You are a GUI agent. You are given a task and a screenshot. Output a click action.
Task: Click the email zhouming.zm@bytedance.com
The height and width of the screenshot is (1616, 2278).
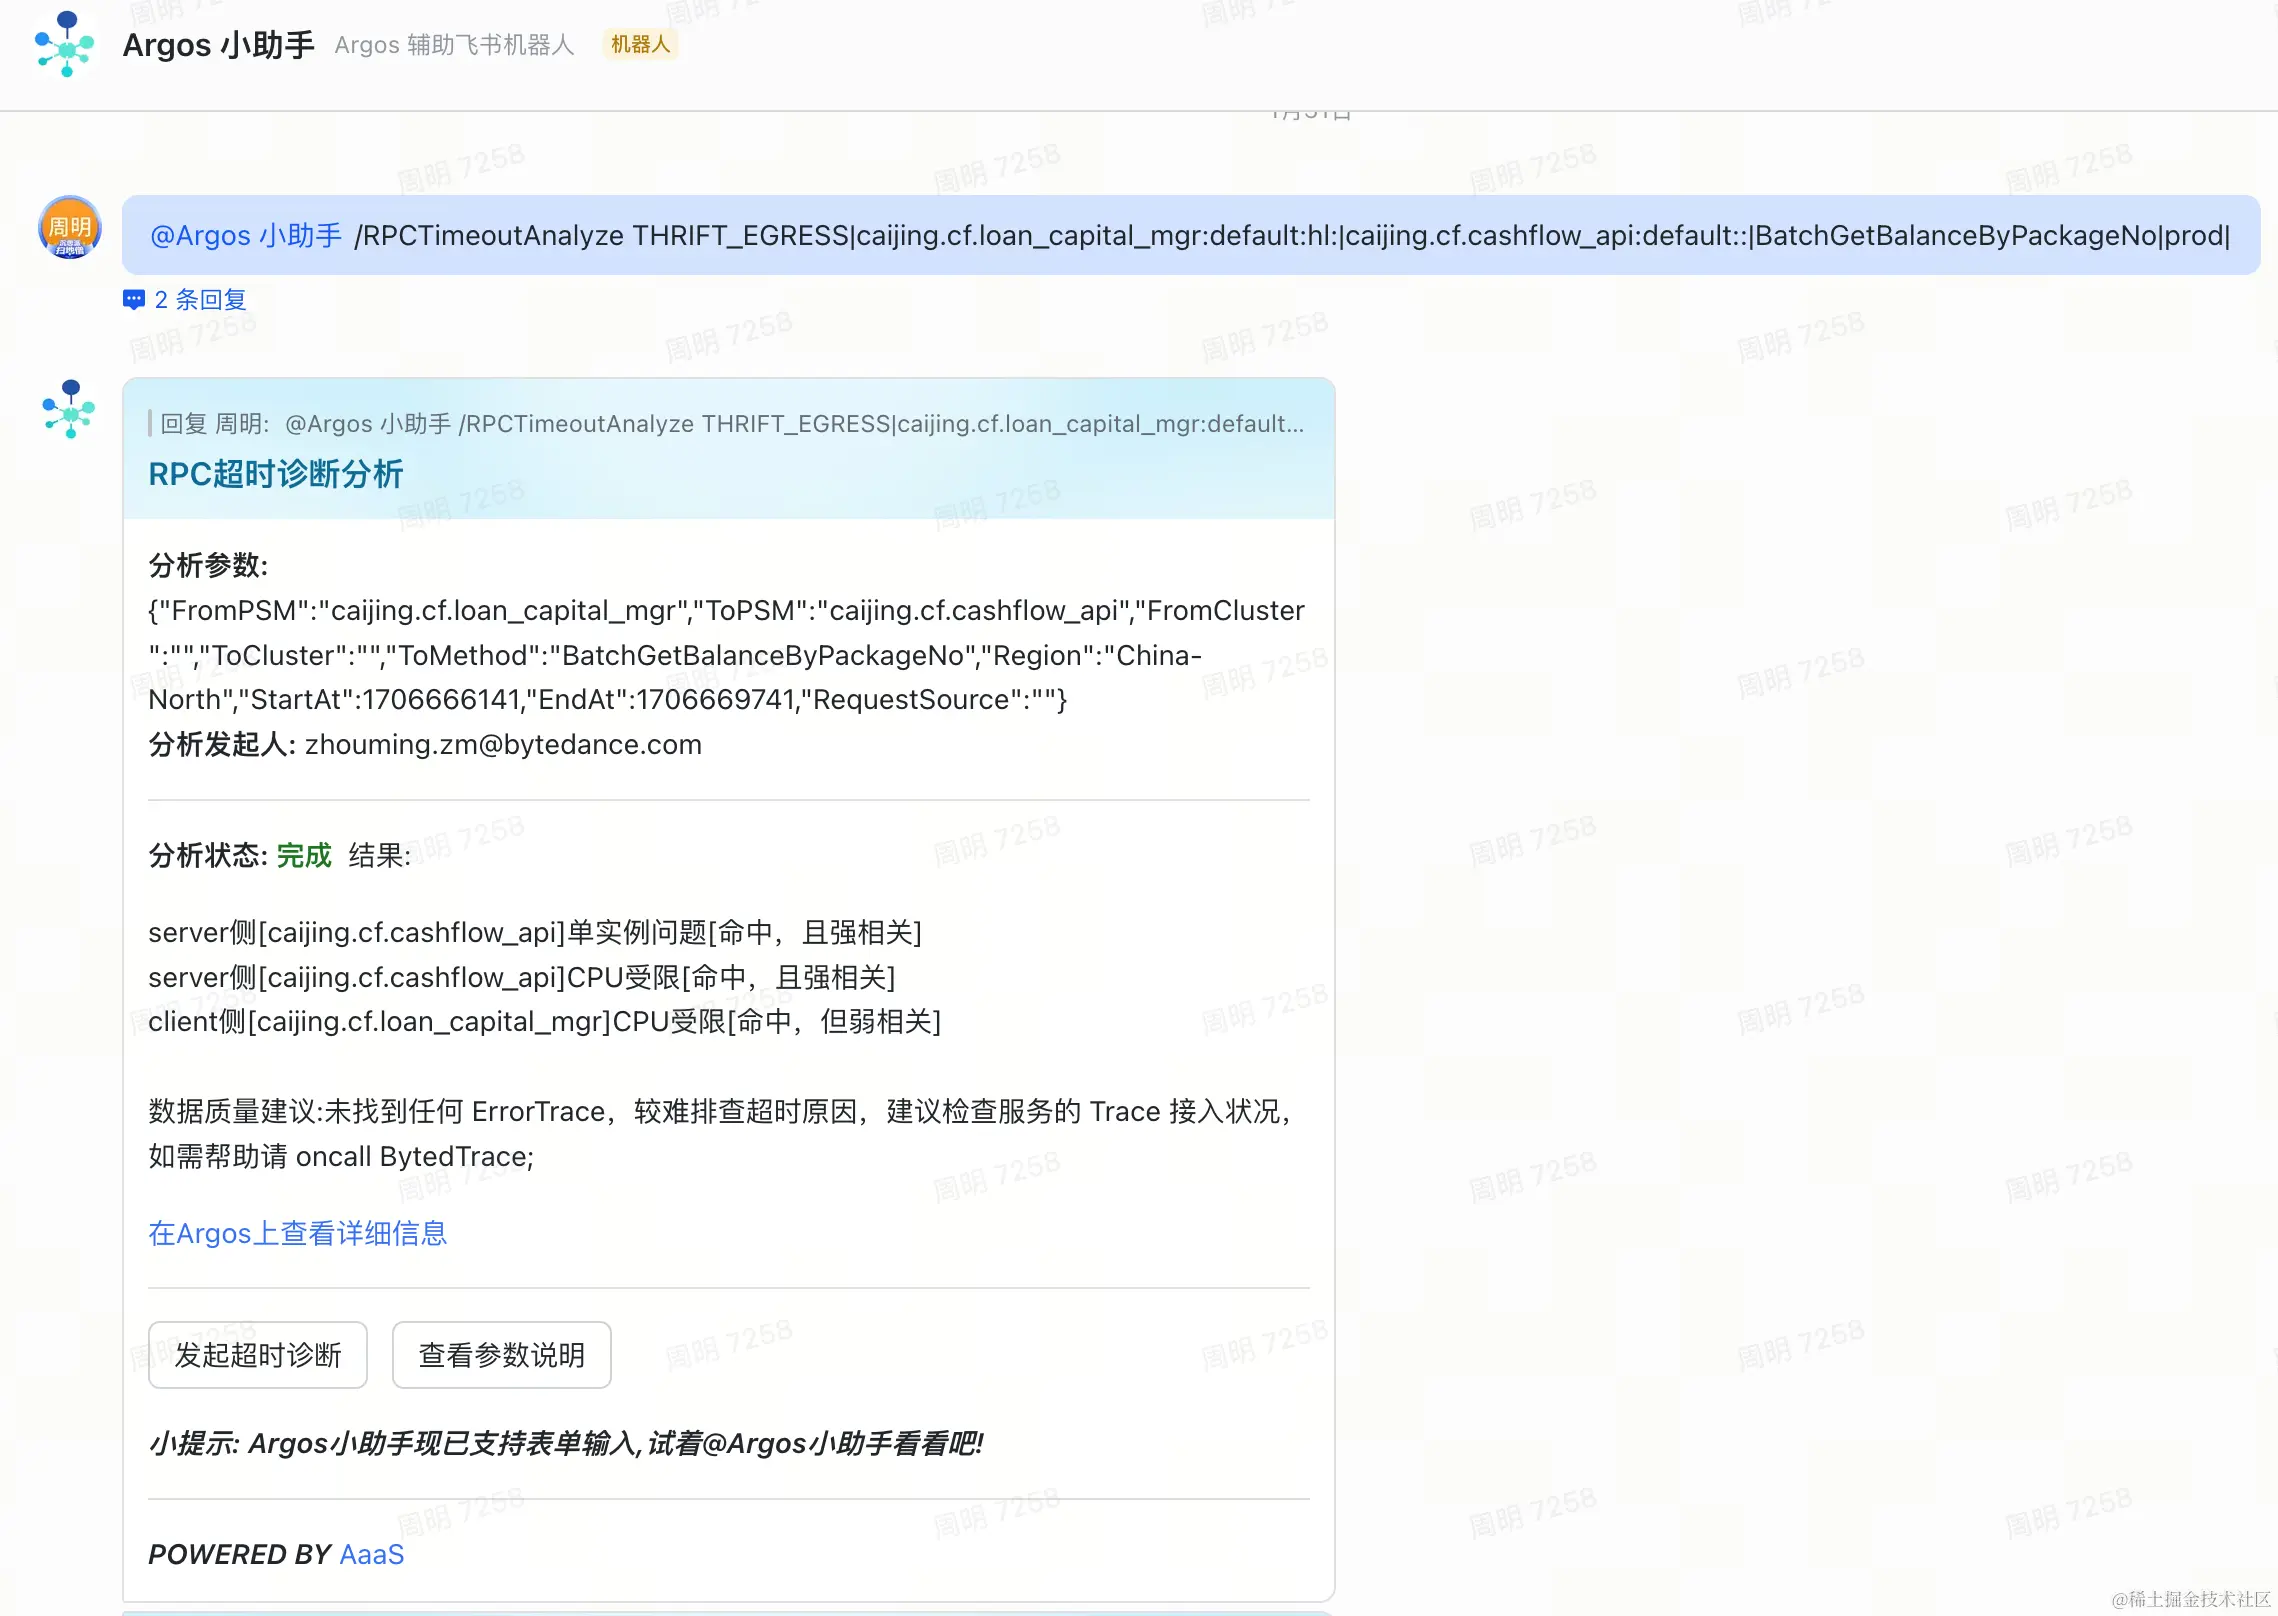point(503,745)
